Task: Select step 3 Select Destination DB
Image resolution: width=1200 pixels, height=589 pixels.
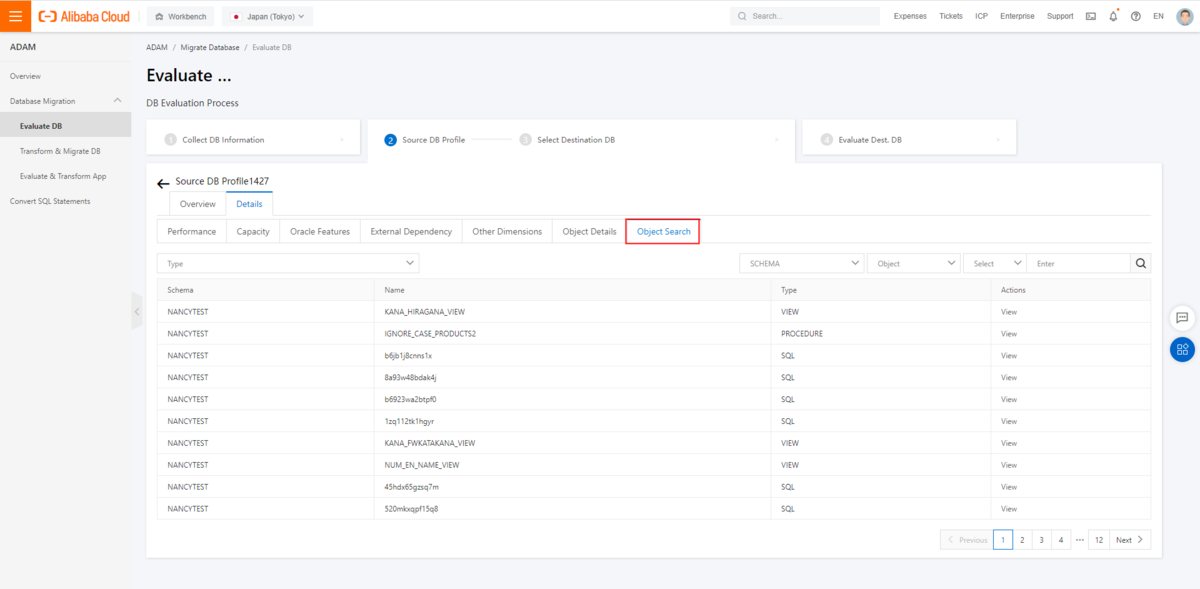Action: [567, 140]
